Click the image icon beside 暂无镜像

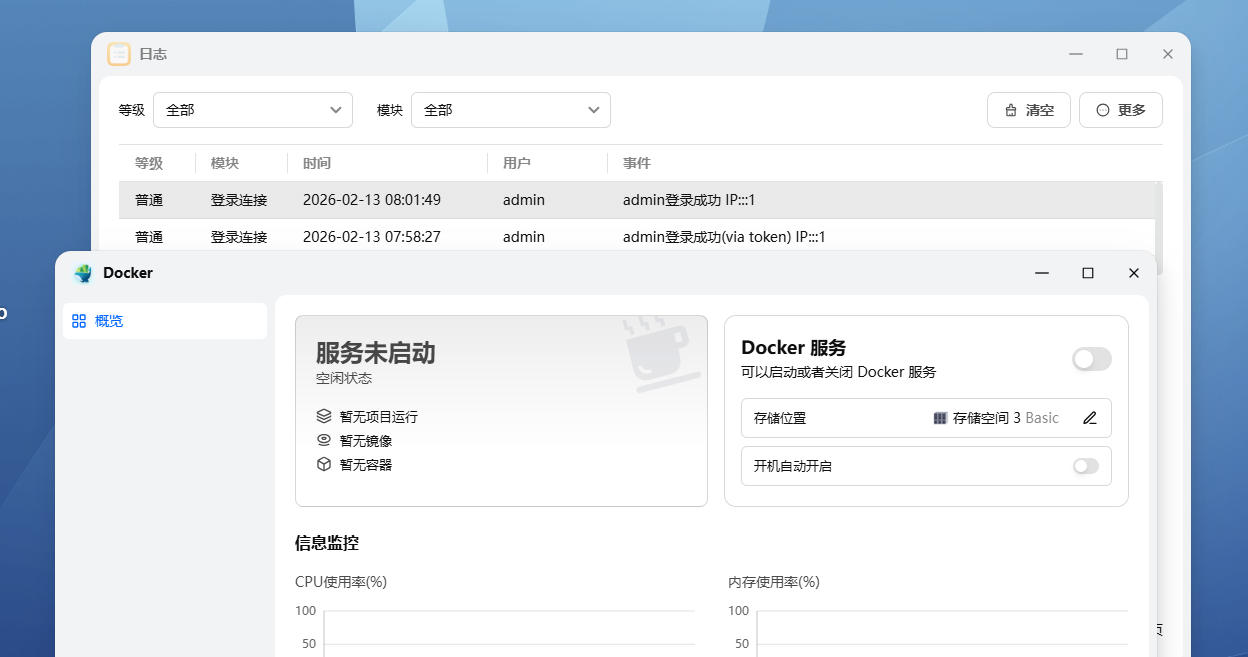click(324, 440)
